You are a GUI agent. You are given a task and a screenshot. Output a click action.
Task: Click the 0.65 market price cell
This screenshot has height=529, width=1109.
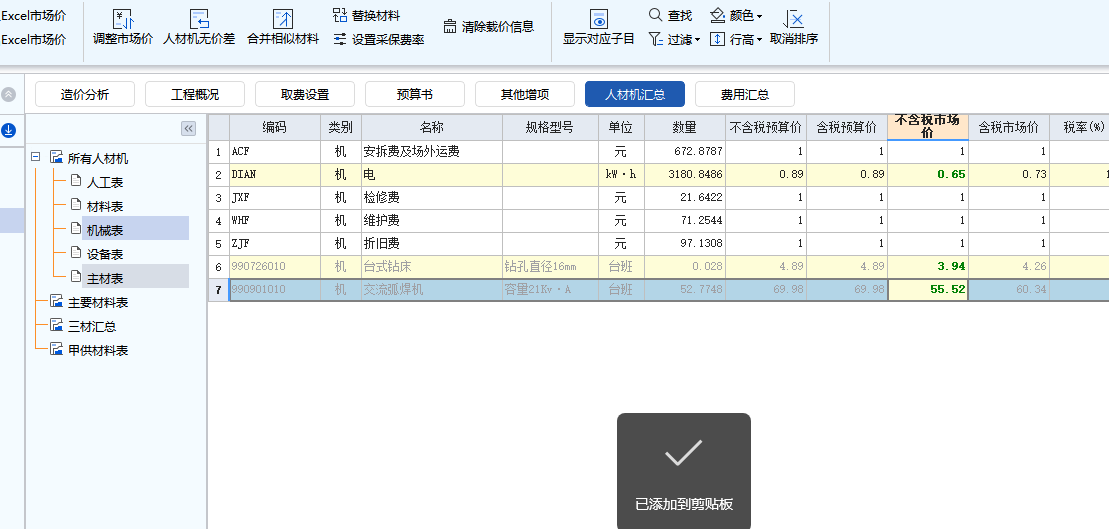(x=928, y=175)
